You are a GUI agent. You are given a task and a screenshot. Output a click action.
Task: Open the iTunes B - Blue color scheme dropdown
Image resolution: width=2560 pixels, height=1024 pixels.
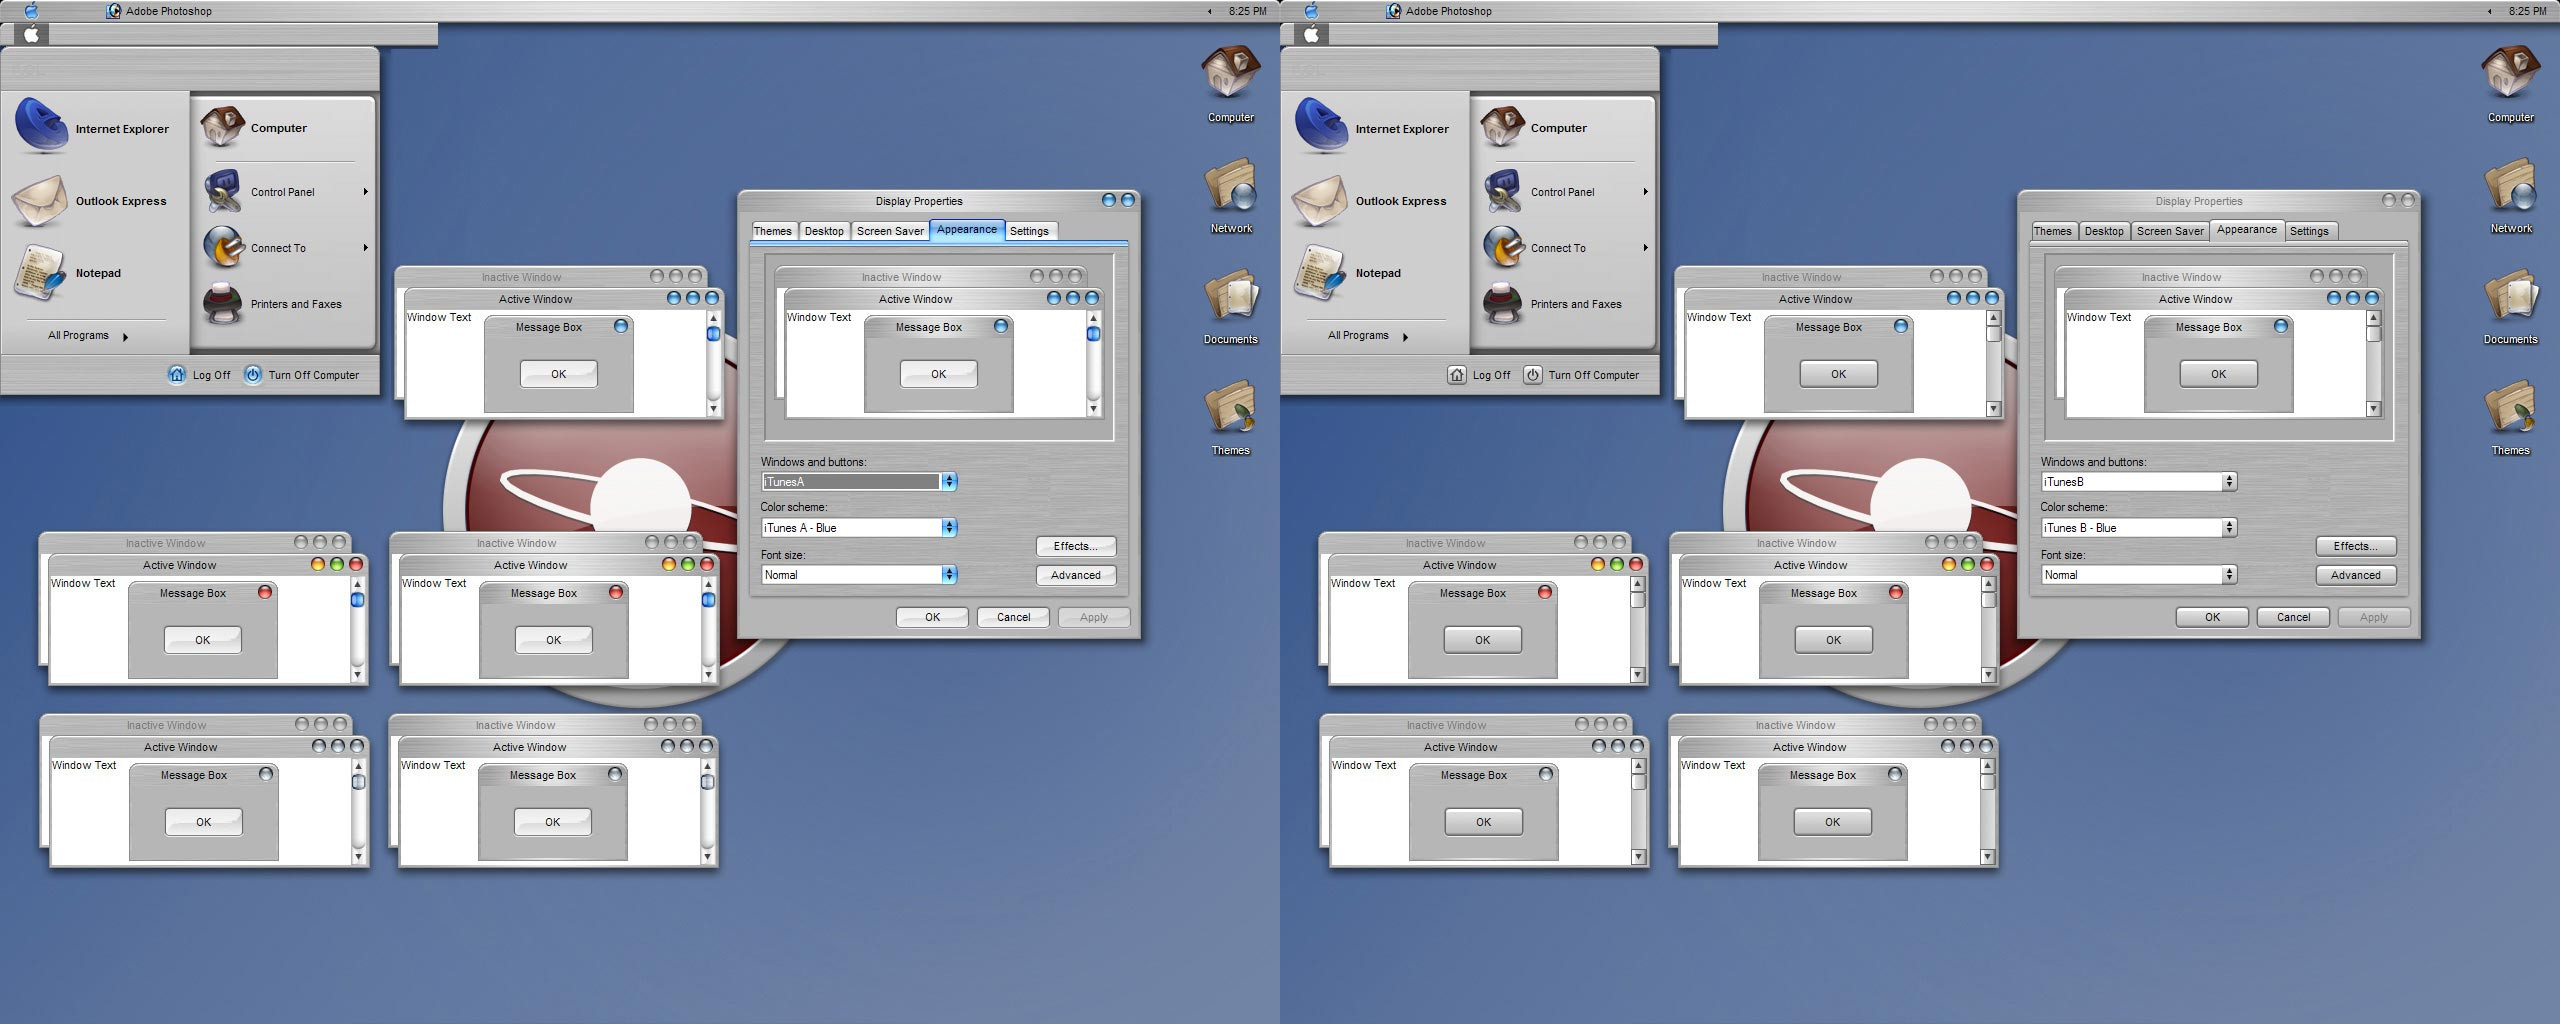click(2138, 527)
